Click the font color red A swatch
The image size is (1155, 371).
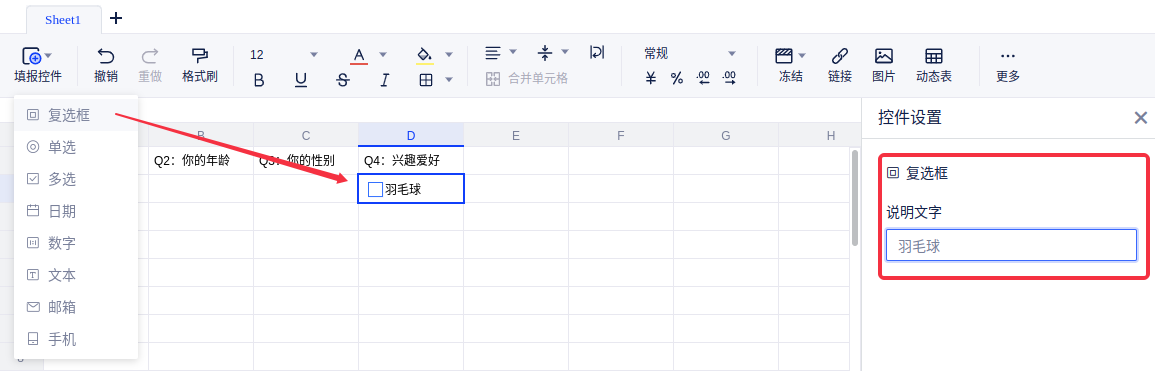click(359, 55)
